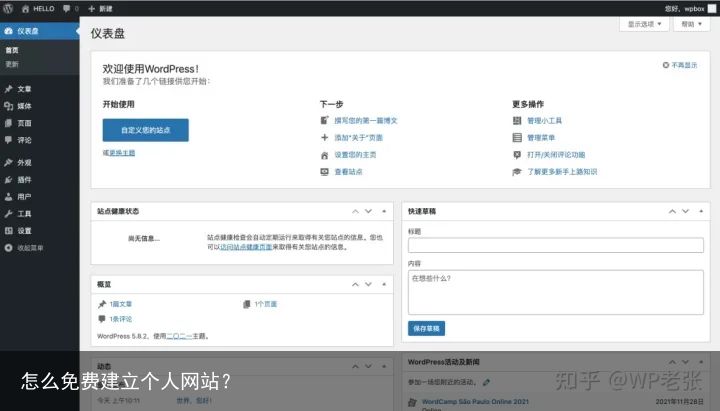Click the comment toggle icon beside 打开/关闭评论功能

517,155
